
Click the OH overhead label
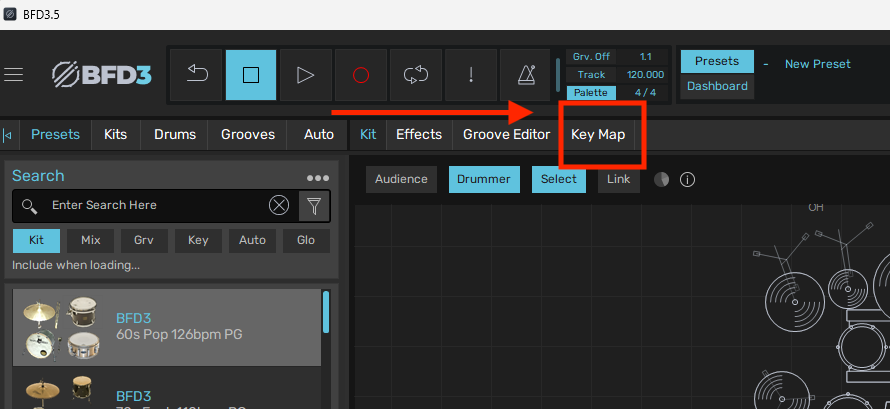pyautogui.click(x=816, y=208)
